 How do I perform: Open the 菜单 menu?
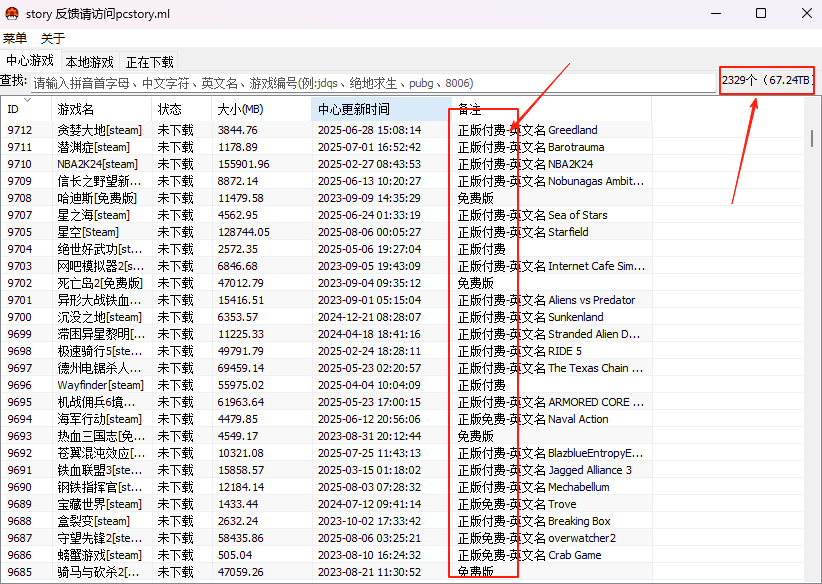coord(15,38)
